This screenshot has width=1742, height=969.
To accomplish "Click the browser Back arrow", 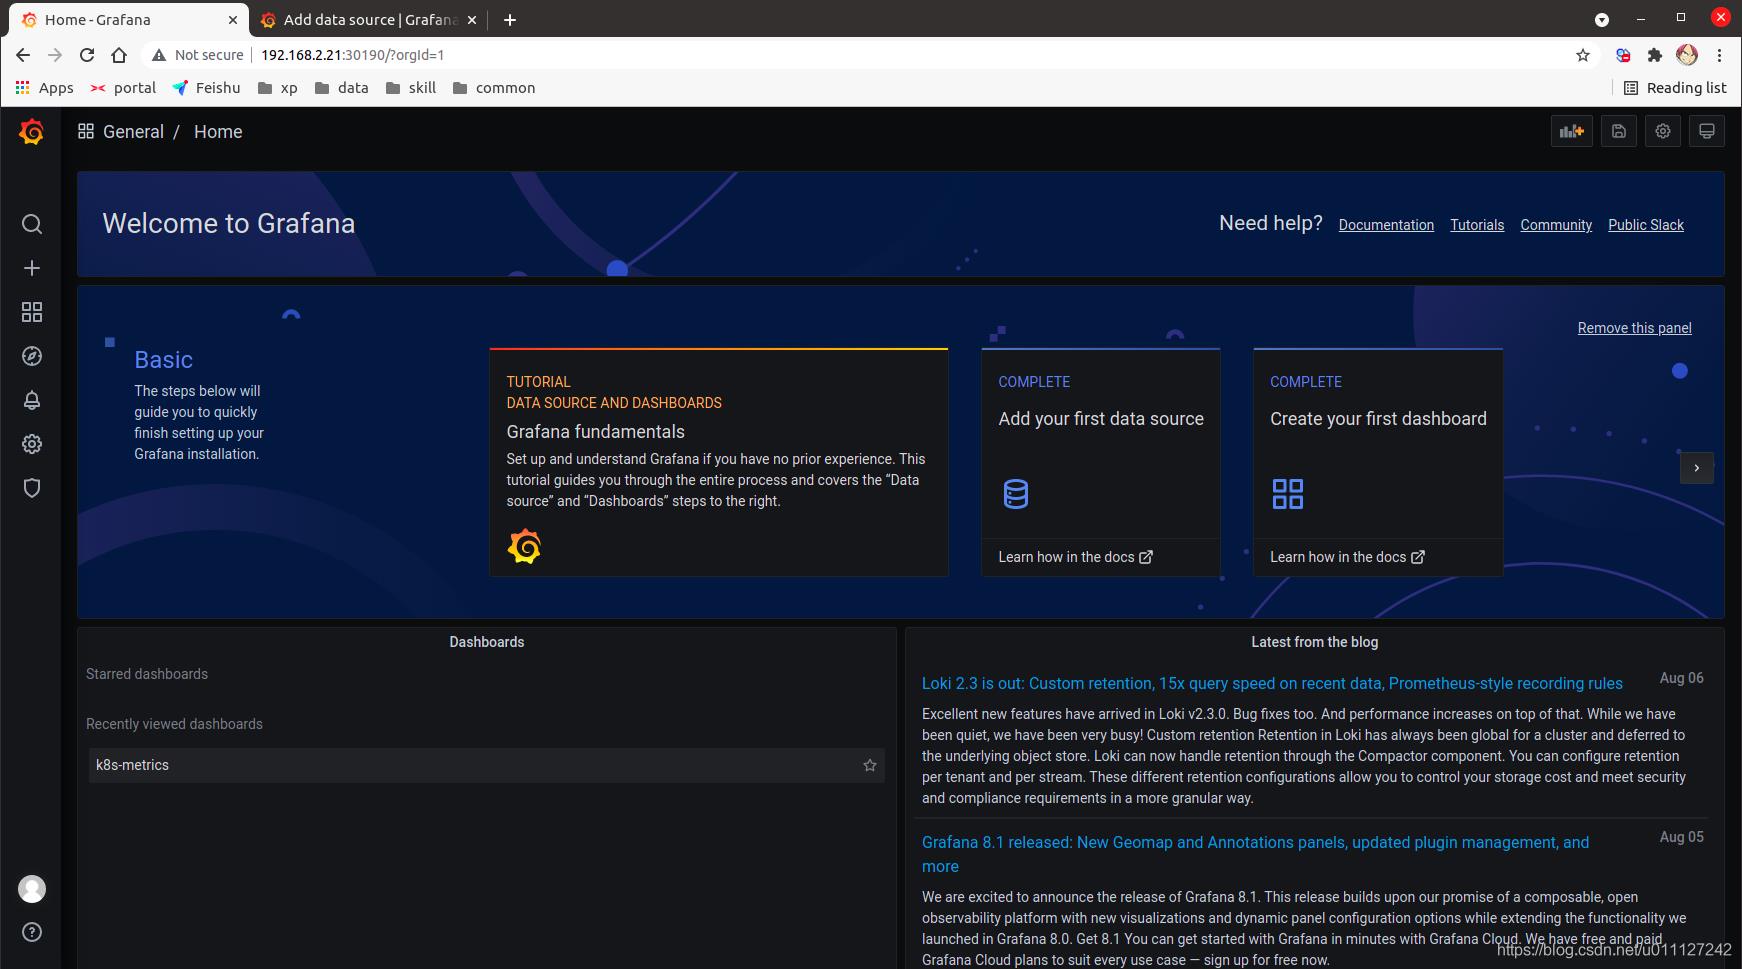I will coord(23,55).
